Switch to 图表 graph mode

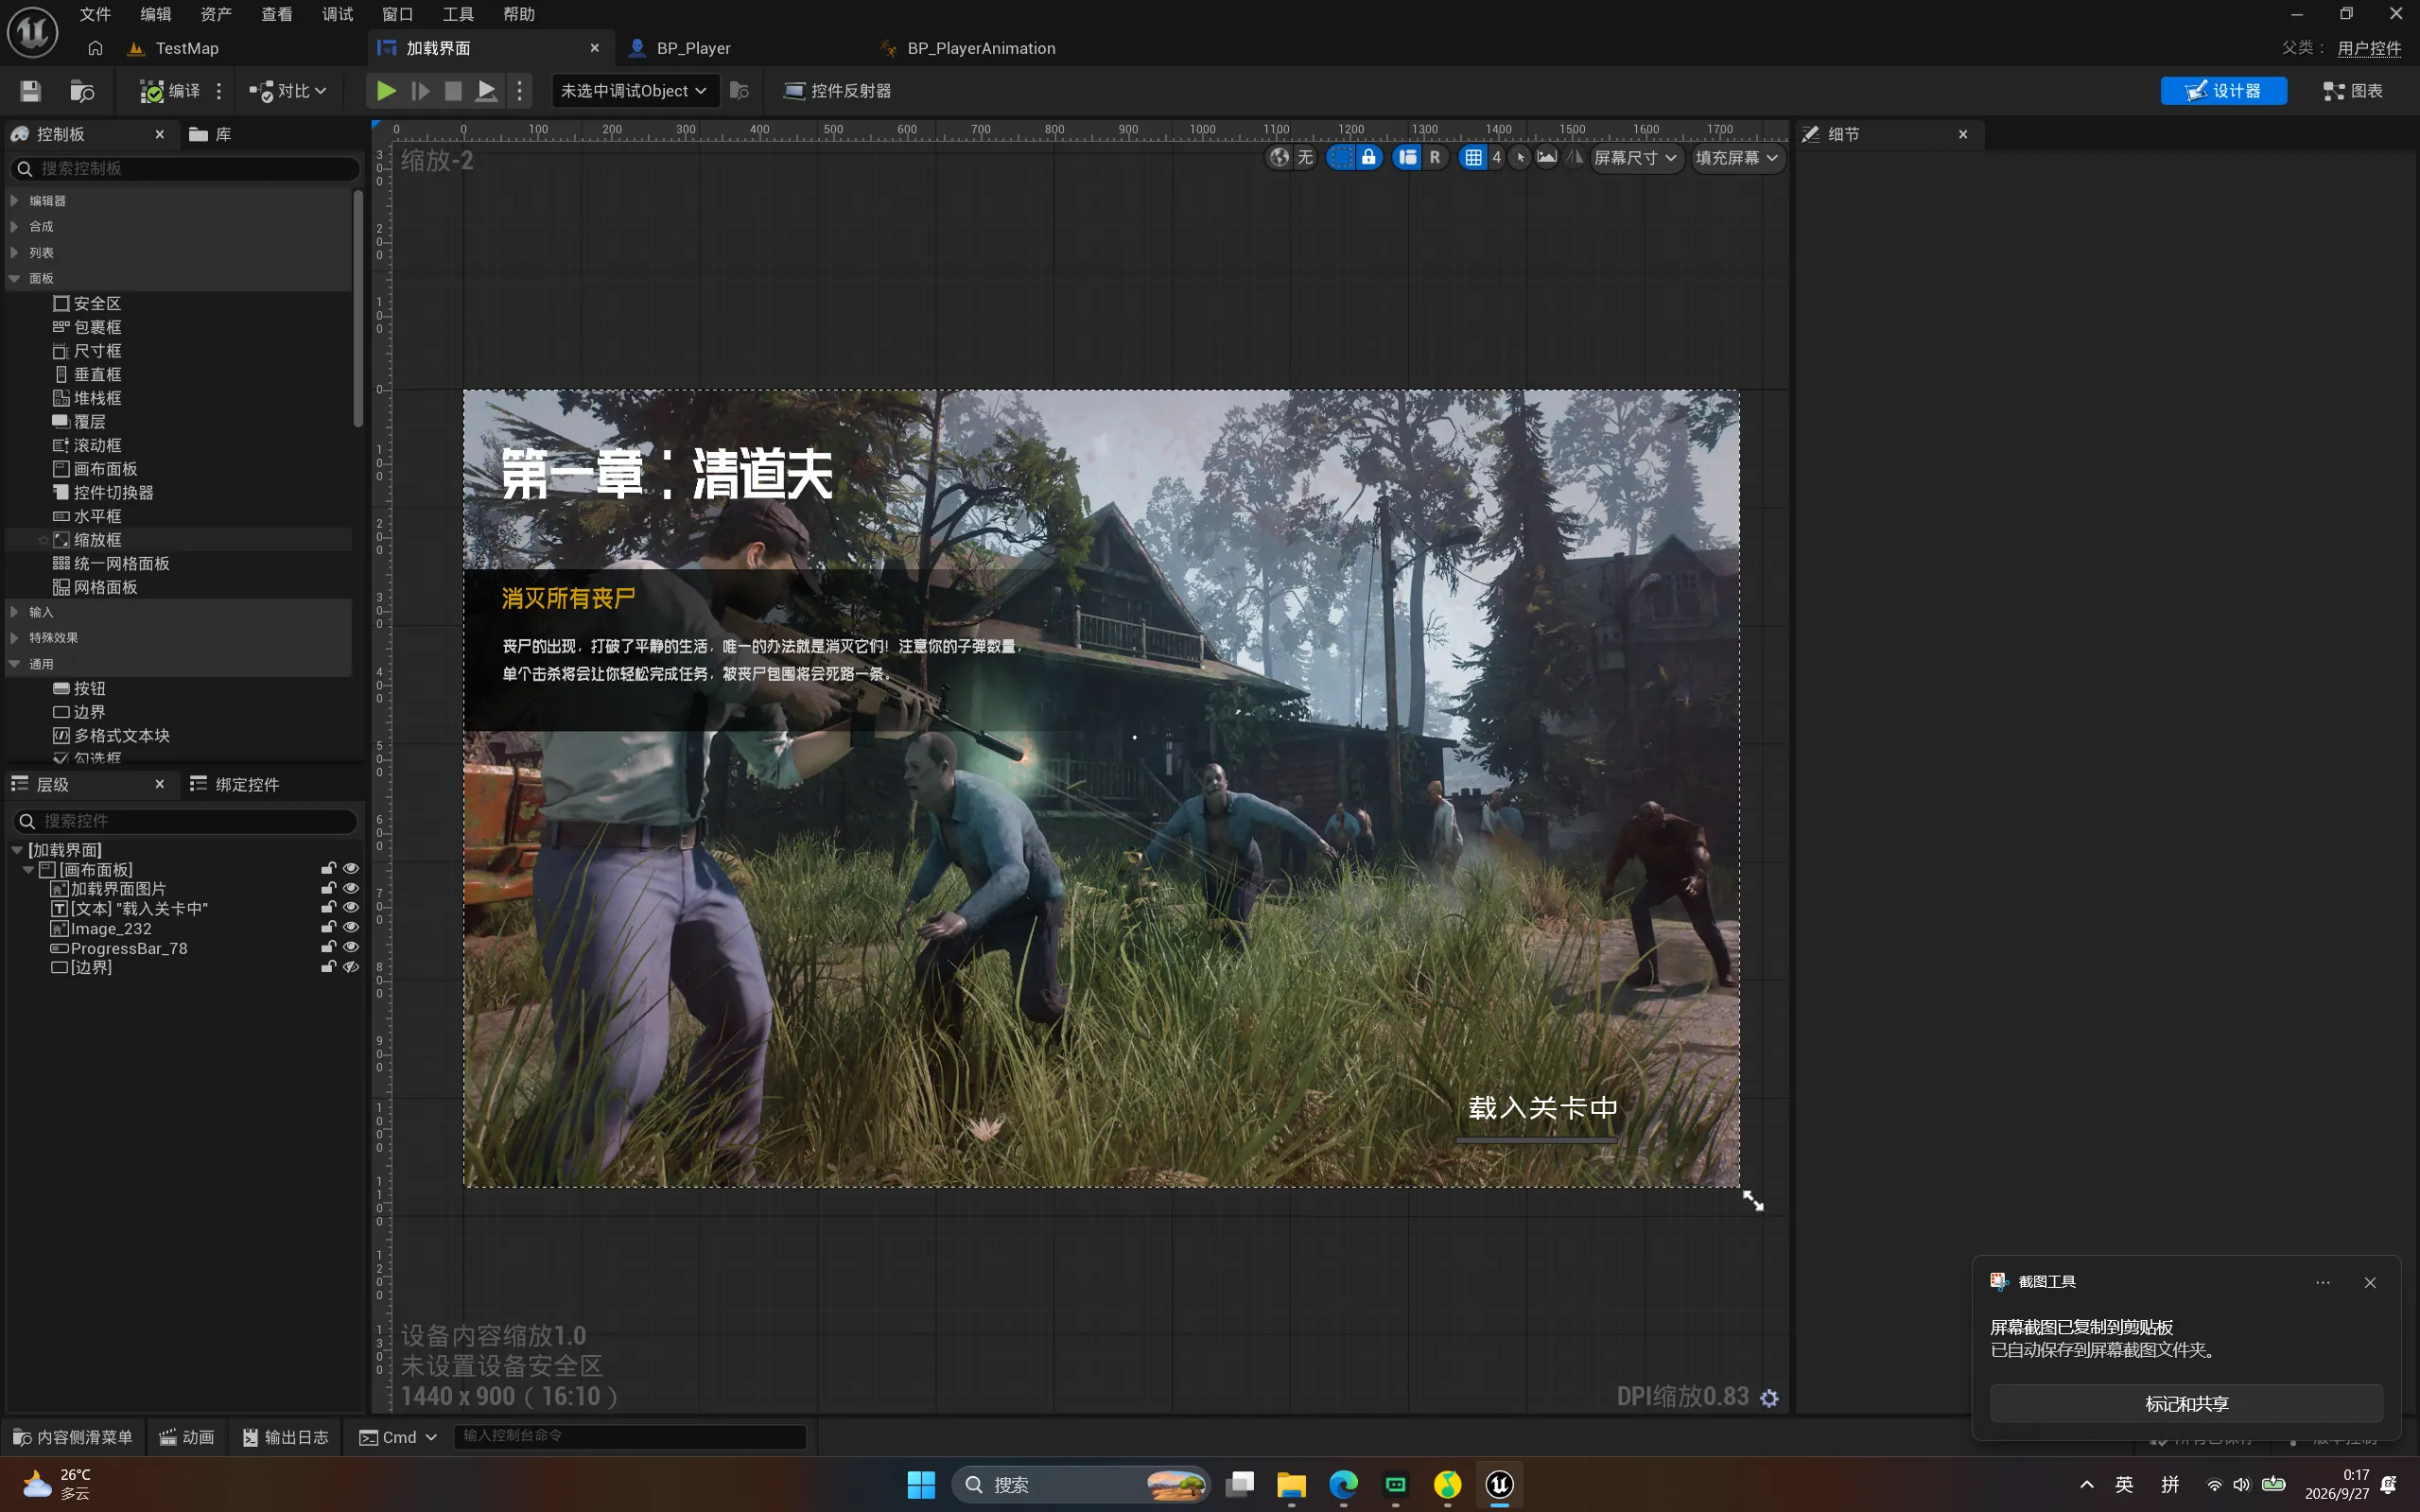coord(2352,91)
